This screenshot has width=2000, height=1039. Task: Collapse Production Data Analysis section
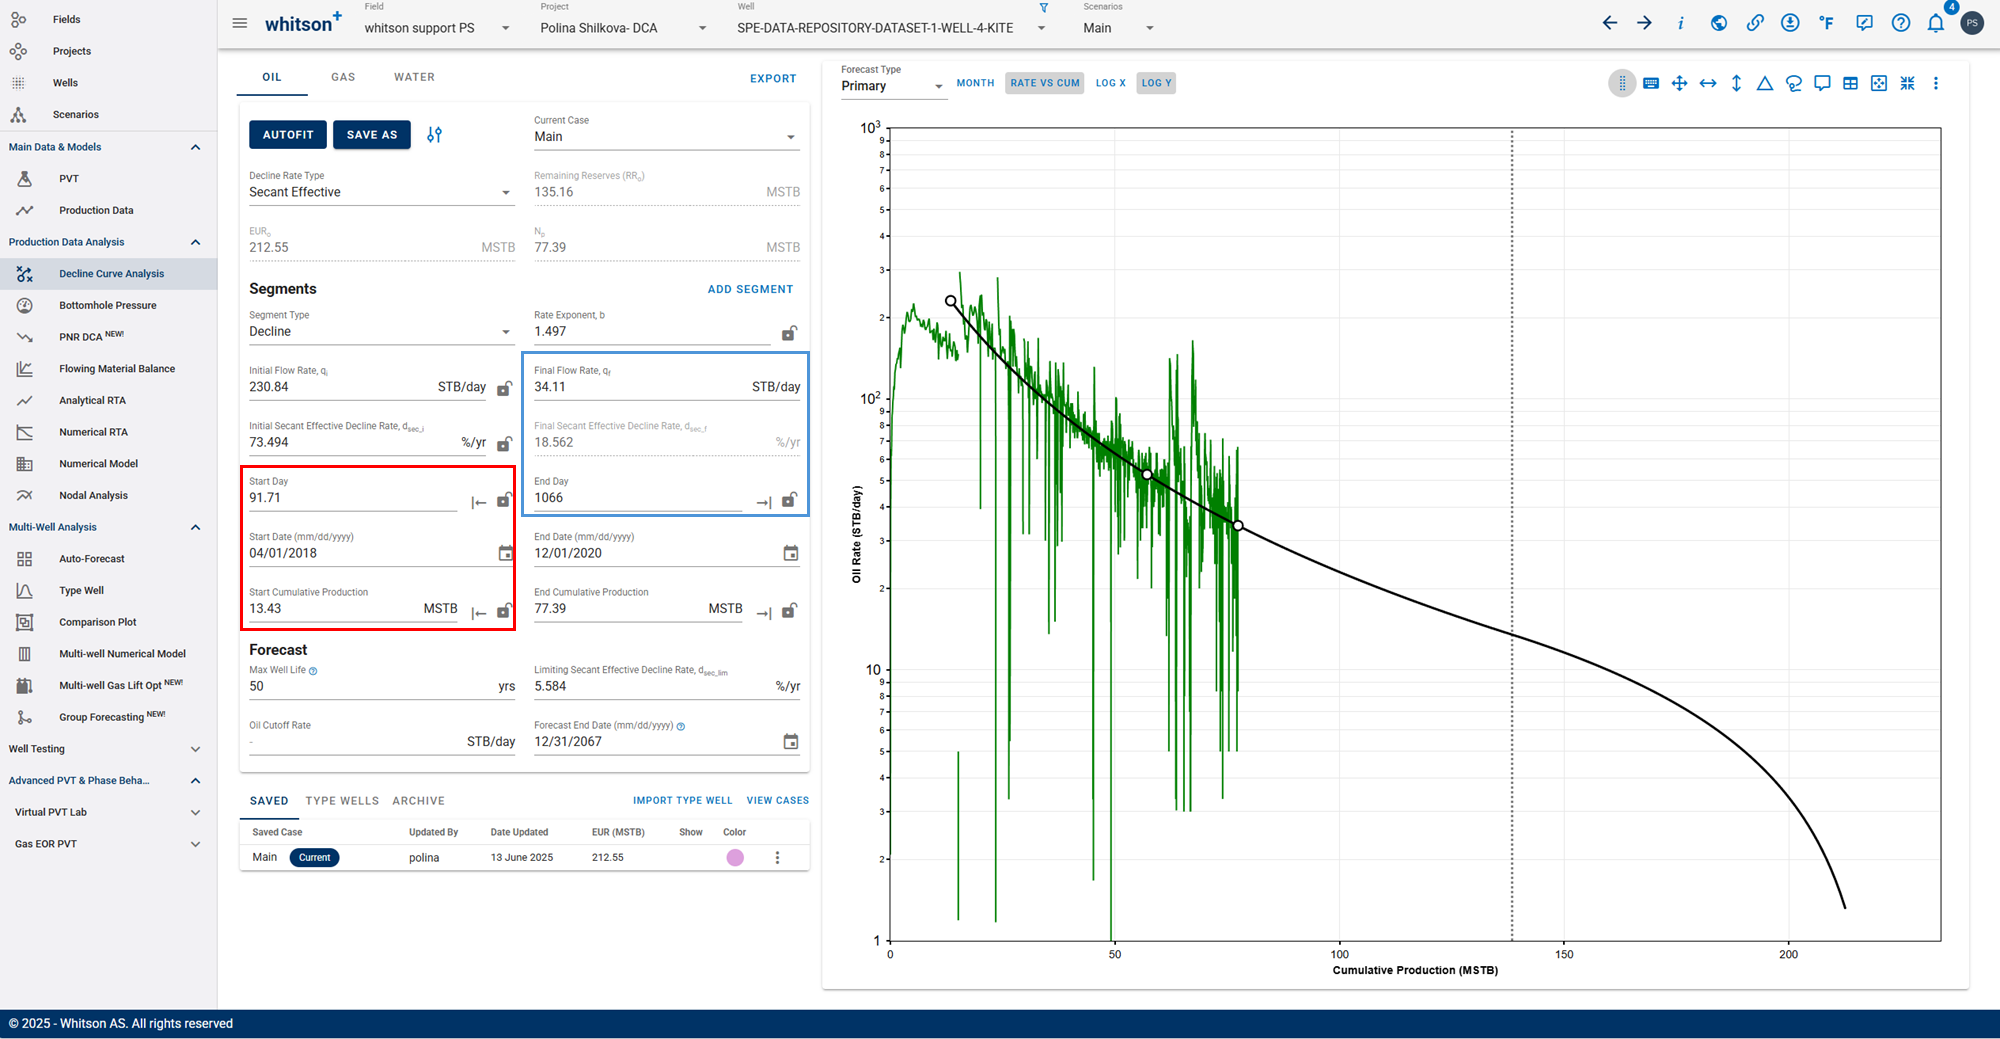pos(196,242)
